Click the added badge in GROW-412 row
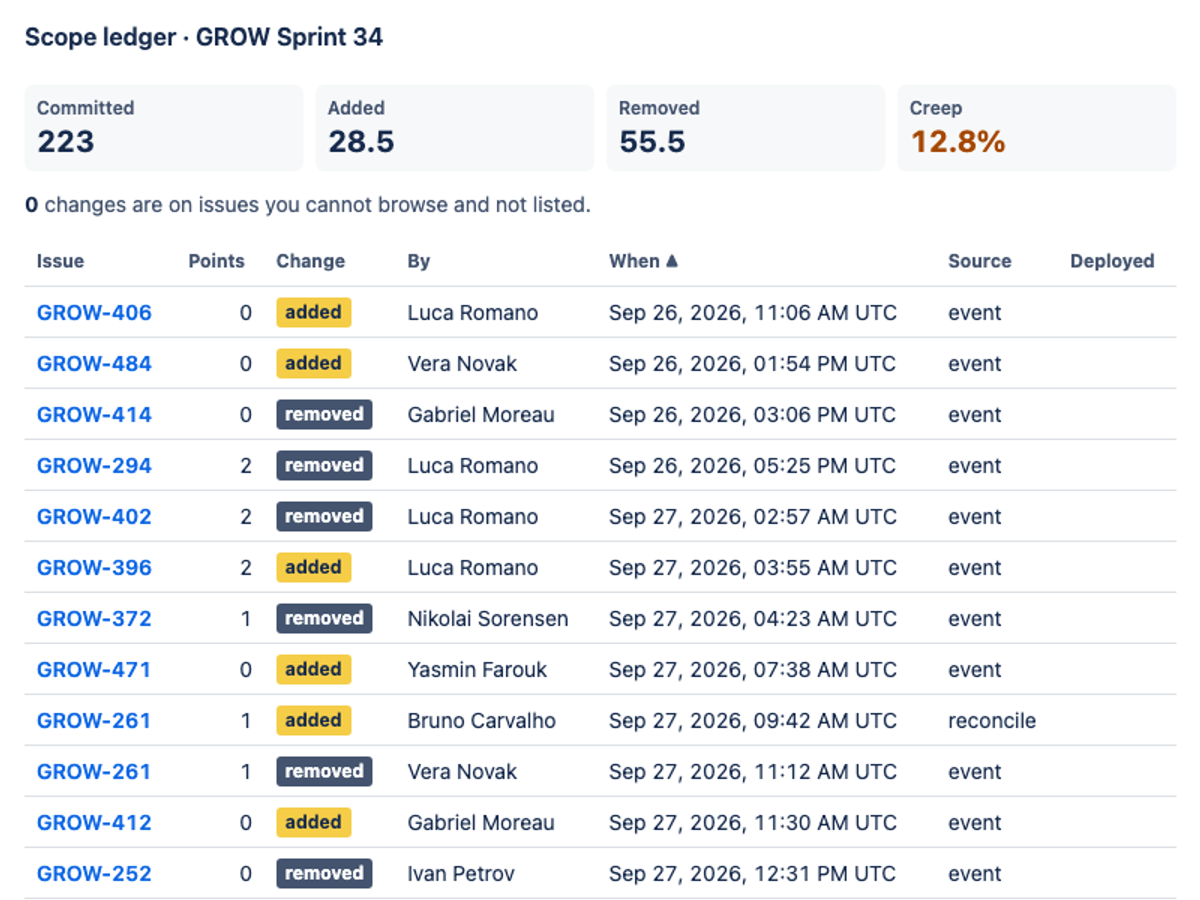Image resolution: width=1200 pixels, height=900 pixels. click(x=314, y=823)
